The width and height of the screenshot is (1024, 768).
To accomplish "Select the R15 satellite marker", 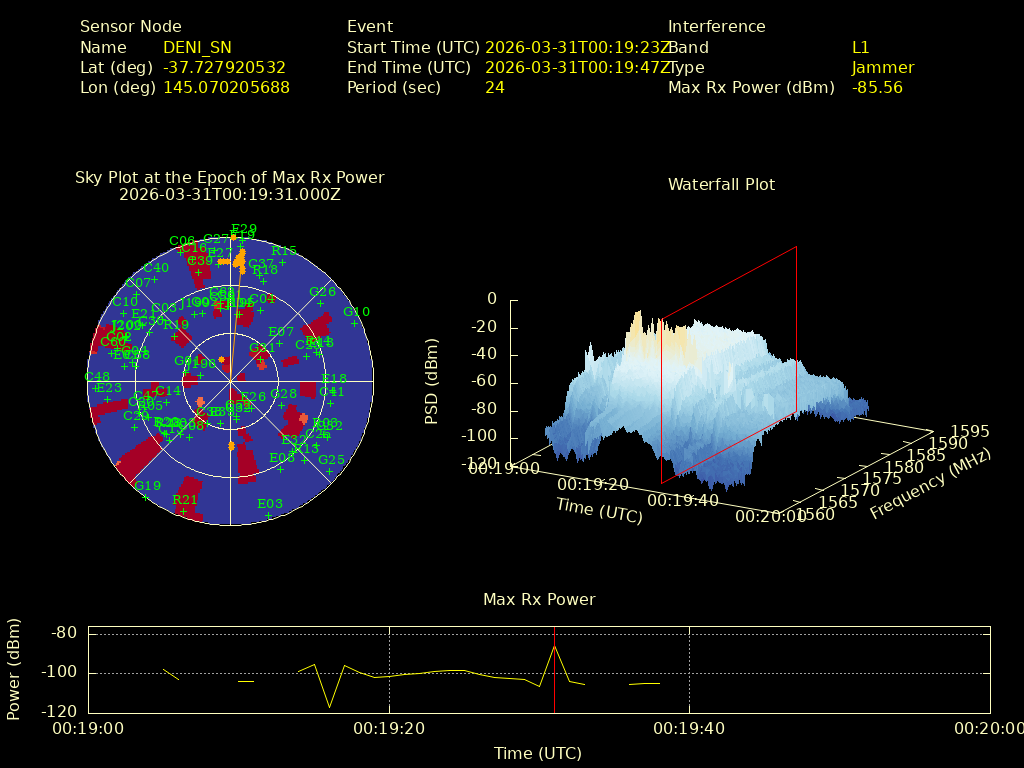I will tap(282, 262).
